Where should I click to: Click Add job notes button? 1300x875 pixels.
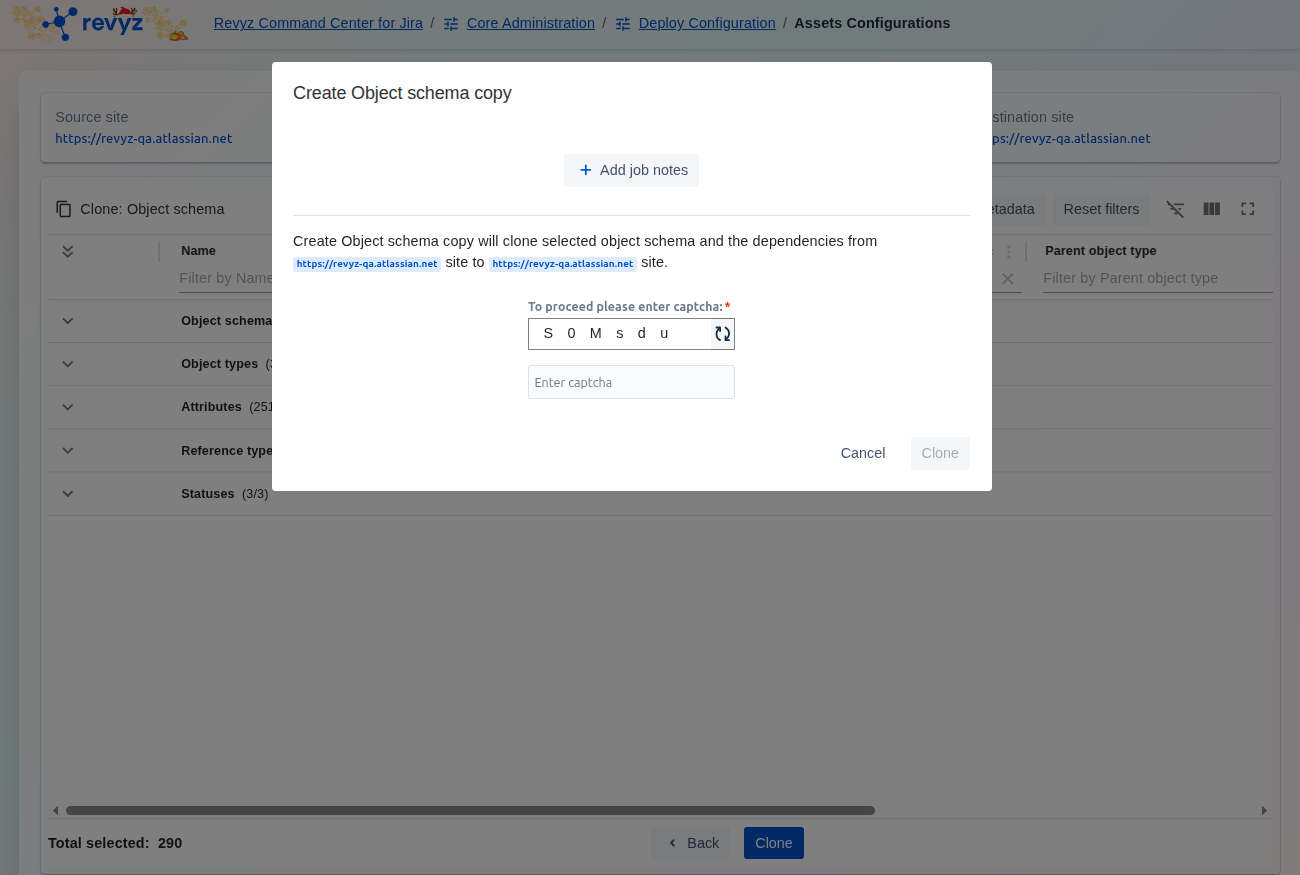coord(632,170)
